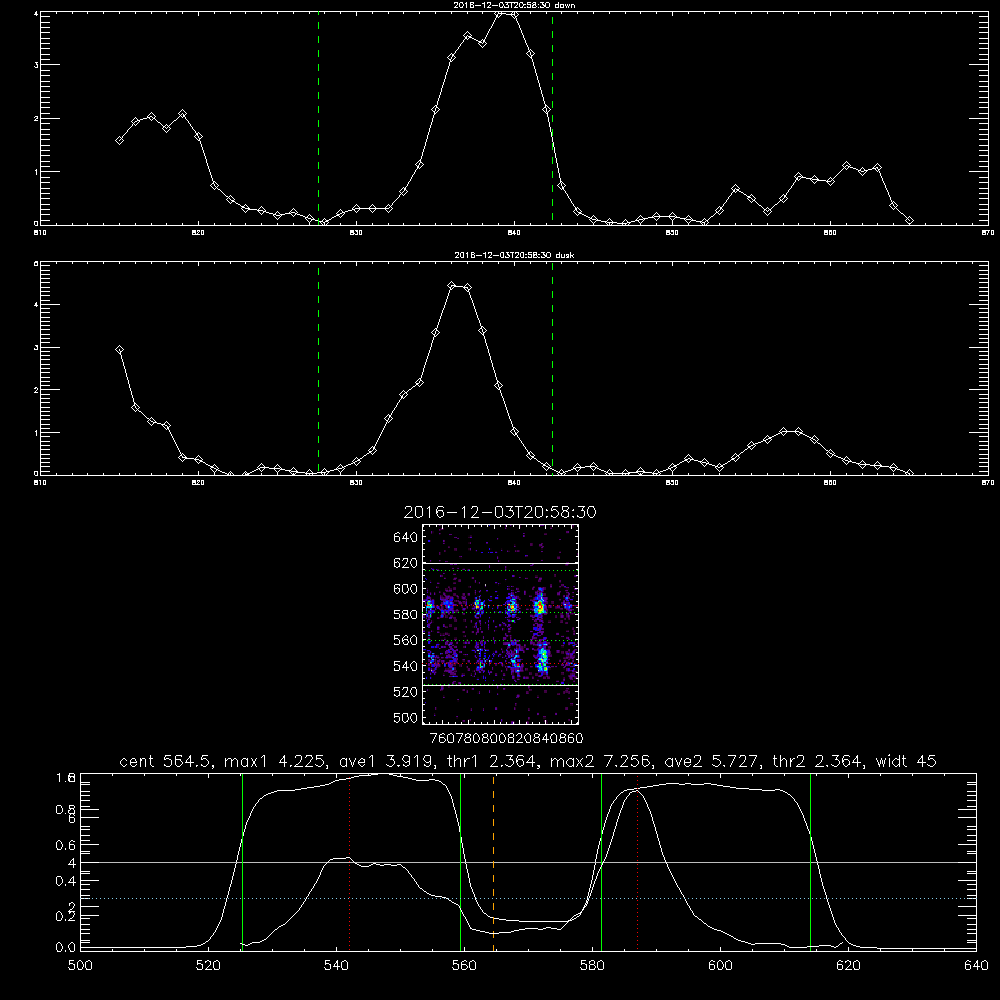Click the dotted horizontal threshold line in bottom plot
Screen dimensions: 1000x1000
(528, 899)
